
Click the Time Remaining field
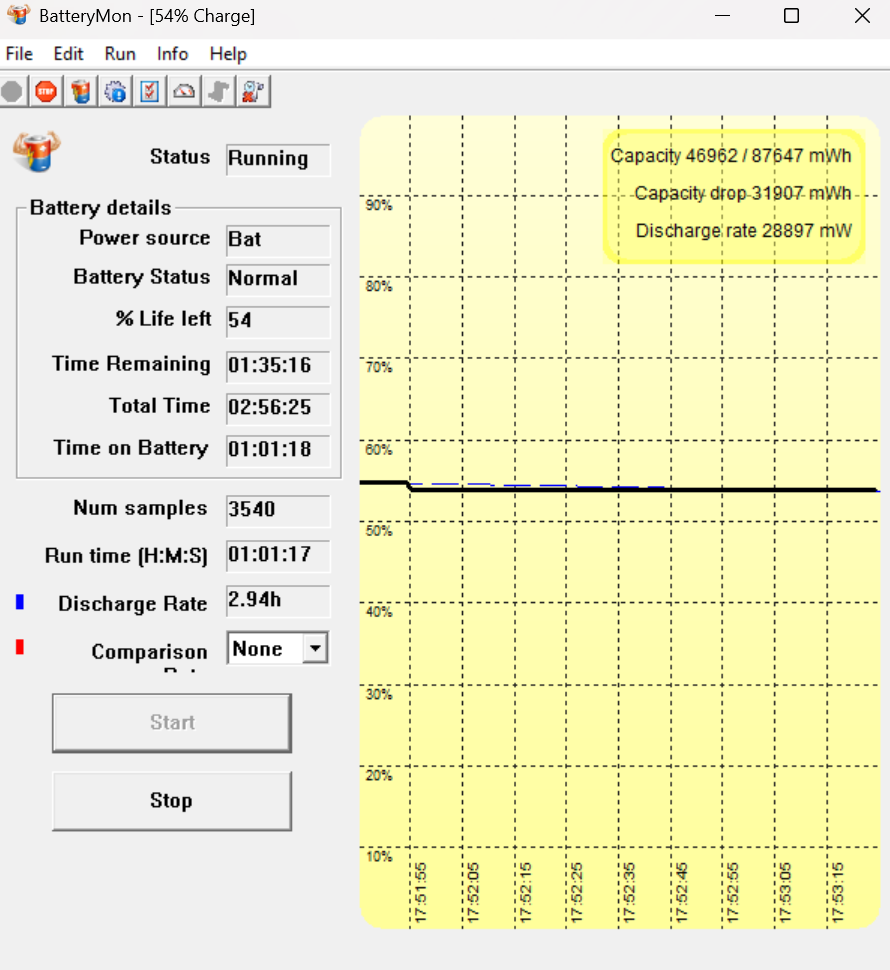click(x=277, y=366)
